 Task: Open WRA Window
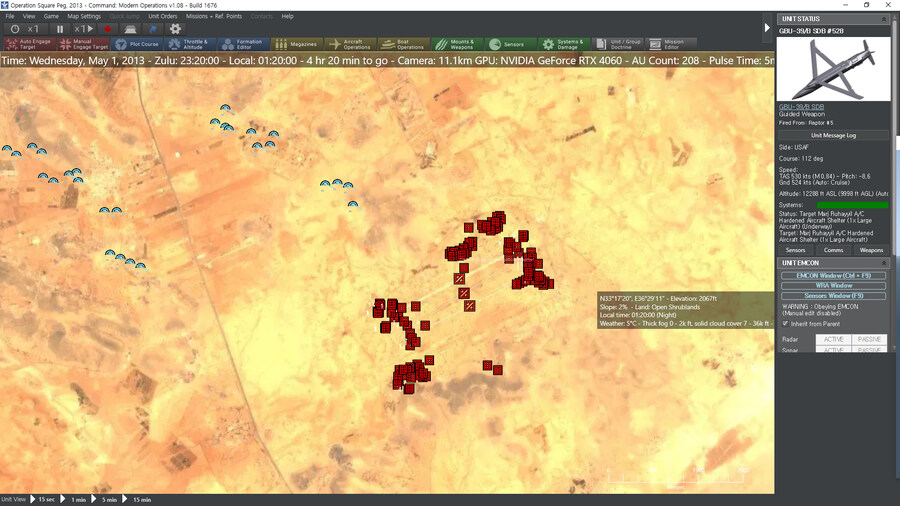[833, 286]
